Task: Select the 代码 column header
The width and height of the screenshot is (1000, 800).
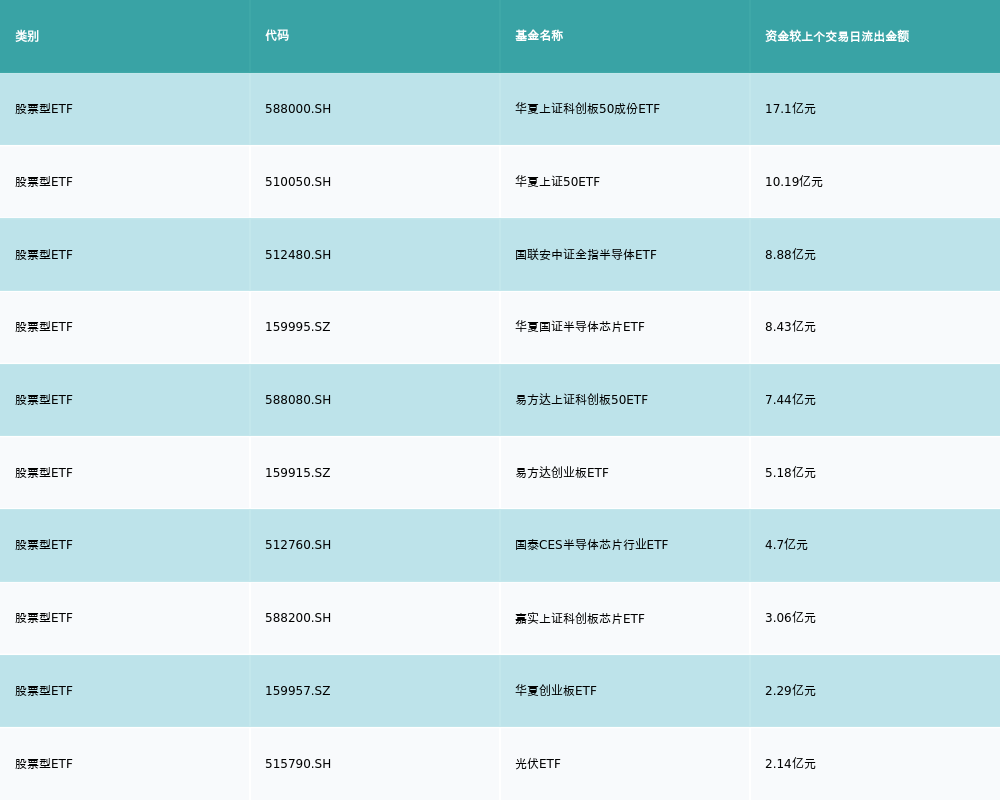Action: tap(277, 36)
